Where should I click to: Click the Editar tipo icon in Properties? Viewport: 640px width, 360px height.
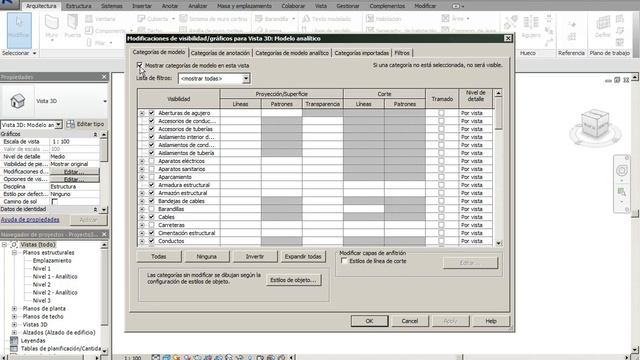[71, 124]
